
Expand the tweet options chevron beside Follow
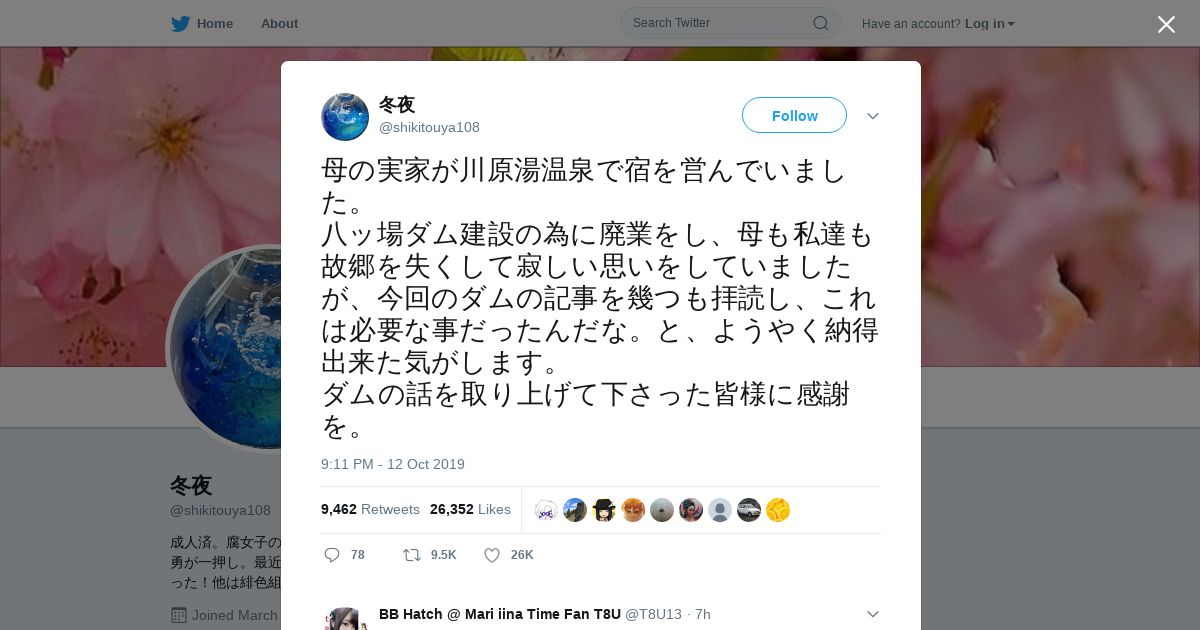873,116
